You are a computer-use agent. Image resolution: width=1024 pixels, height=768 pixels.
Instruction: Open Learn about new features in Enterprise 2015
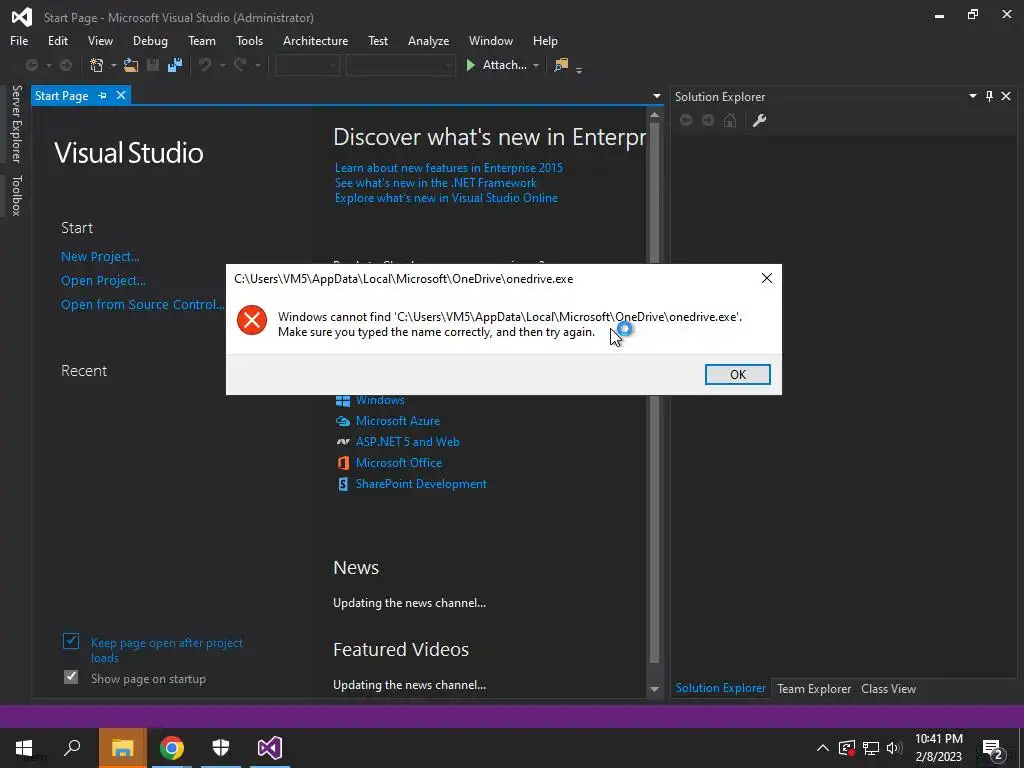pyautogui.click(x=449, y=168)
